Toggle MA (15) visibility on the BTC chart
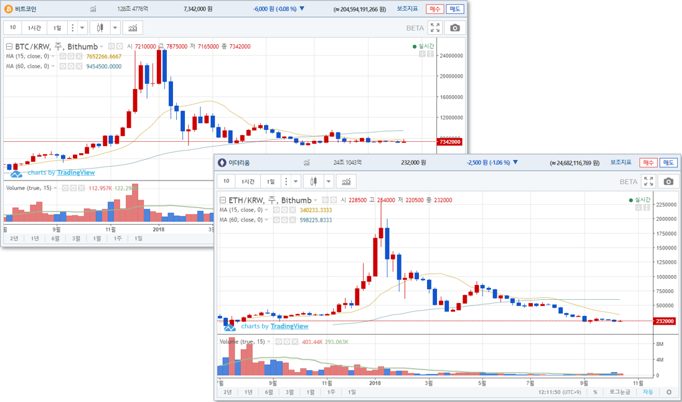This screenshot has width=682, height=402. (x=63, y=56)
